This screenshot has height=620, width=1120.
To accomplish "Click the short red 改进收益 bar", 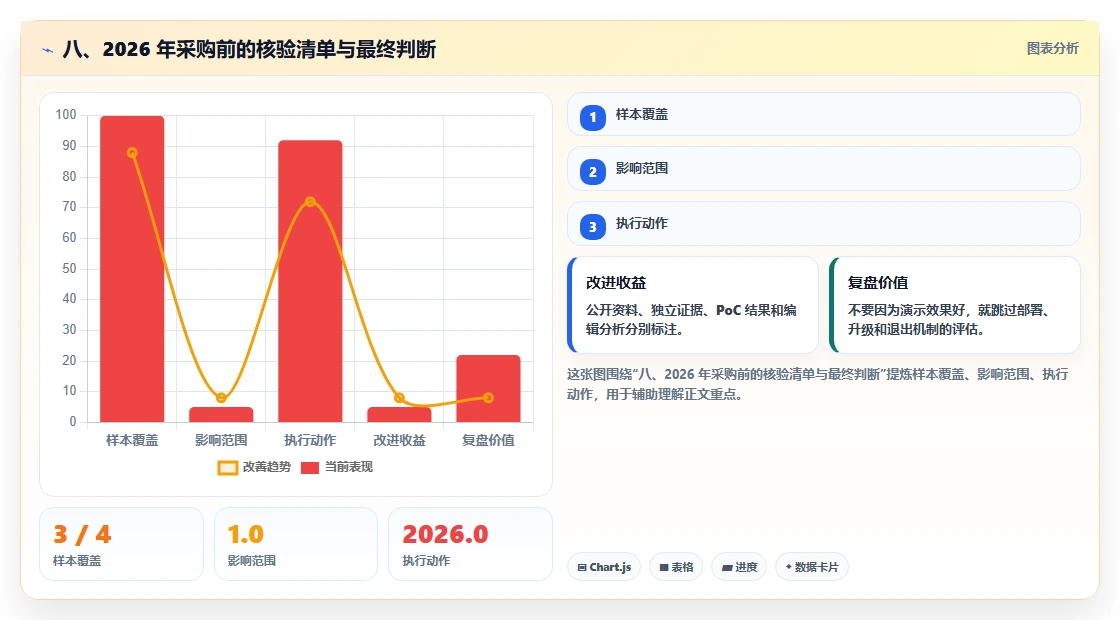I will (x=399, y=414).
